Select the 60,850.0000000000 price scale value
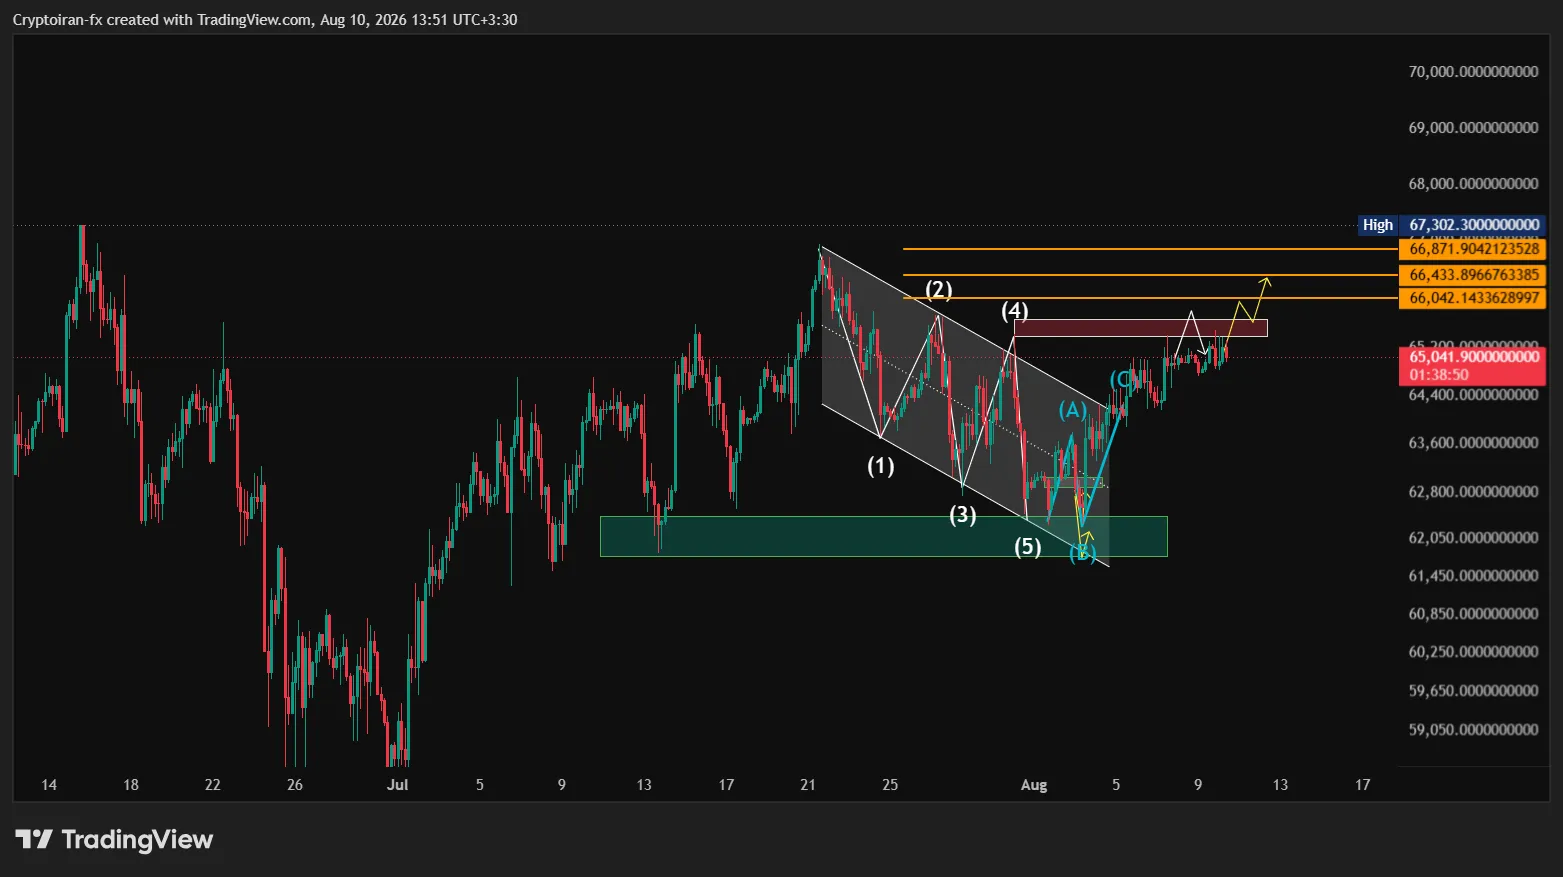This screenshot has height=877, width=1563. pos(1473,614)
